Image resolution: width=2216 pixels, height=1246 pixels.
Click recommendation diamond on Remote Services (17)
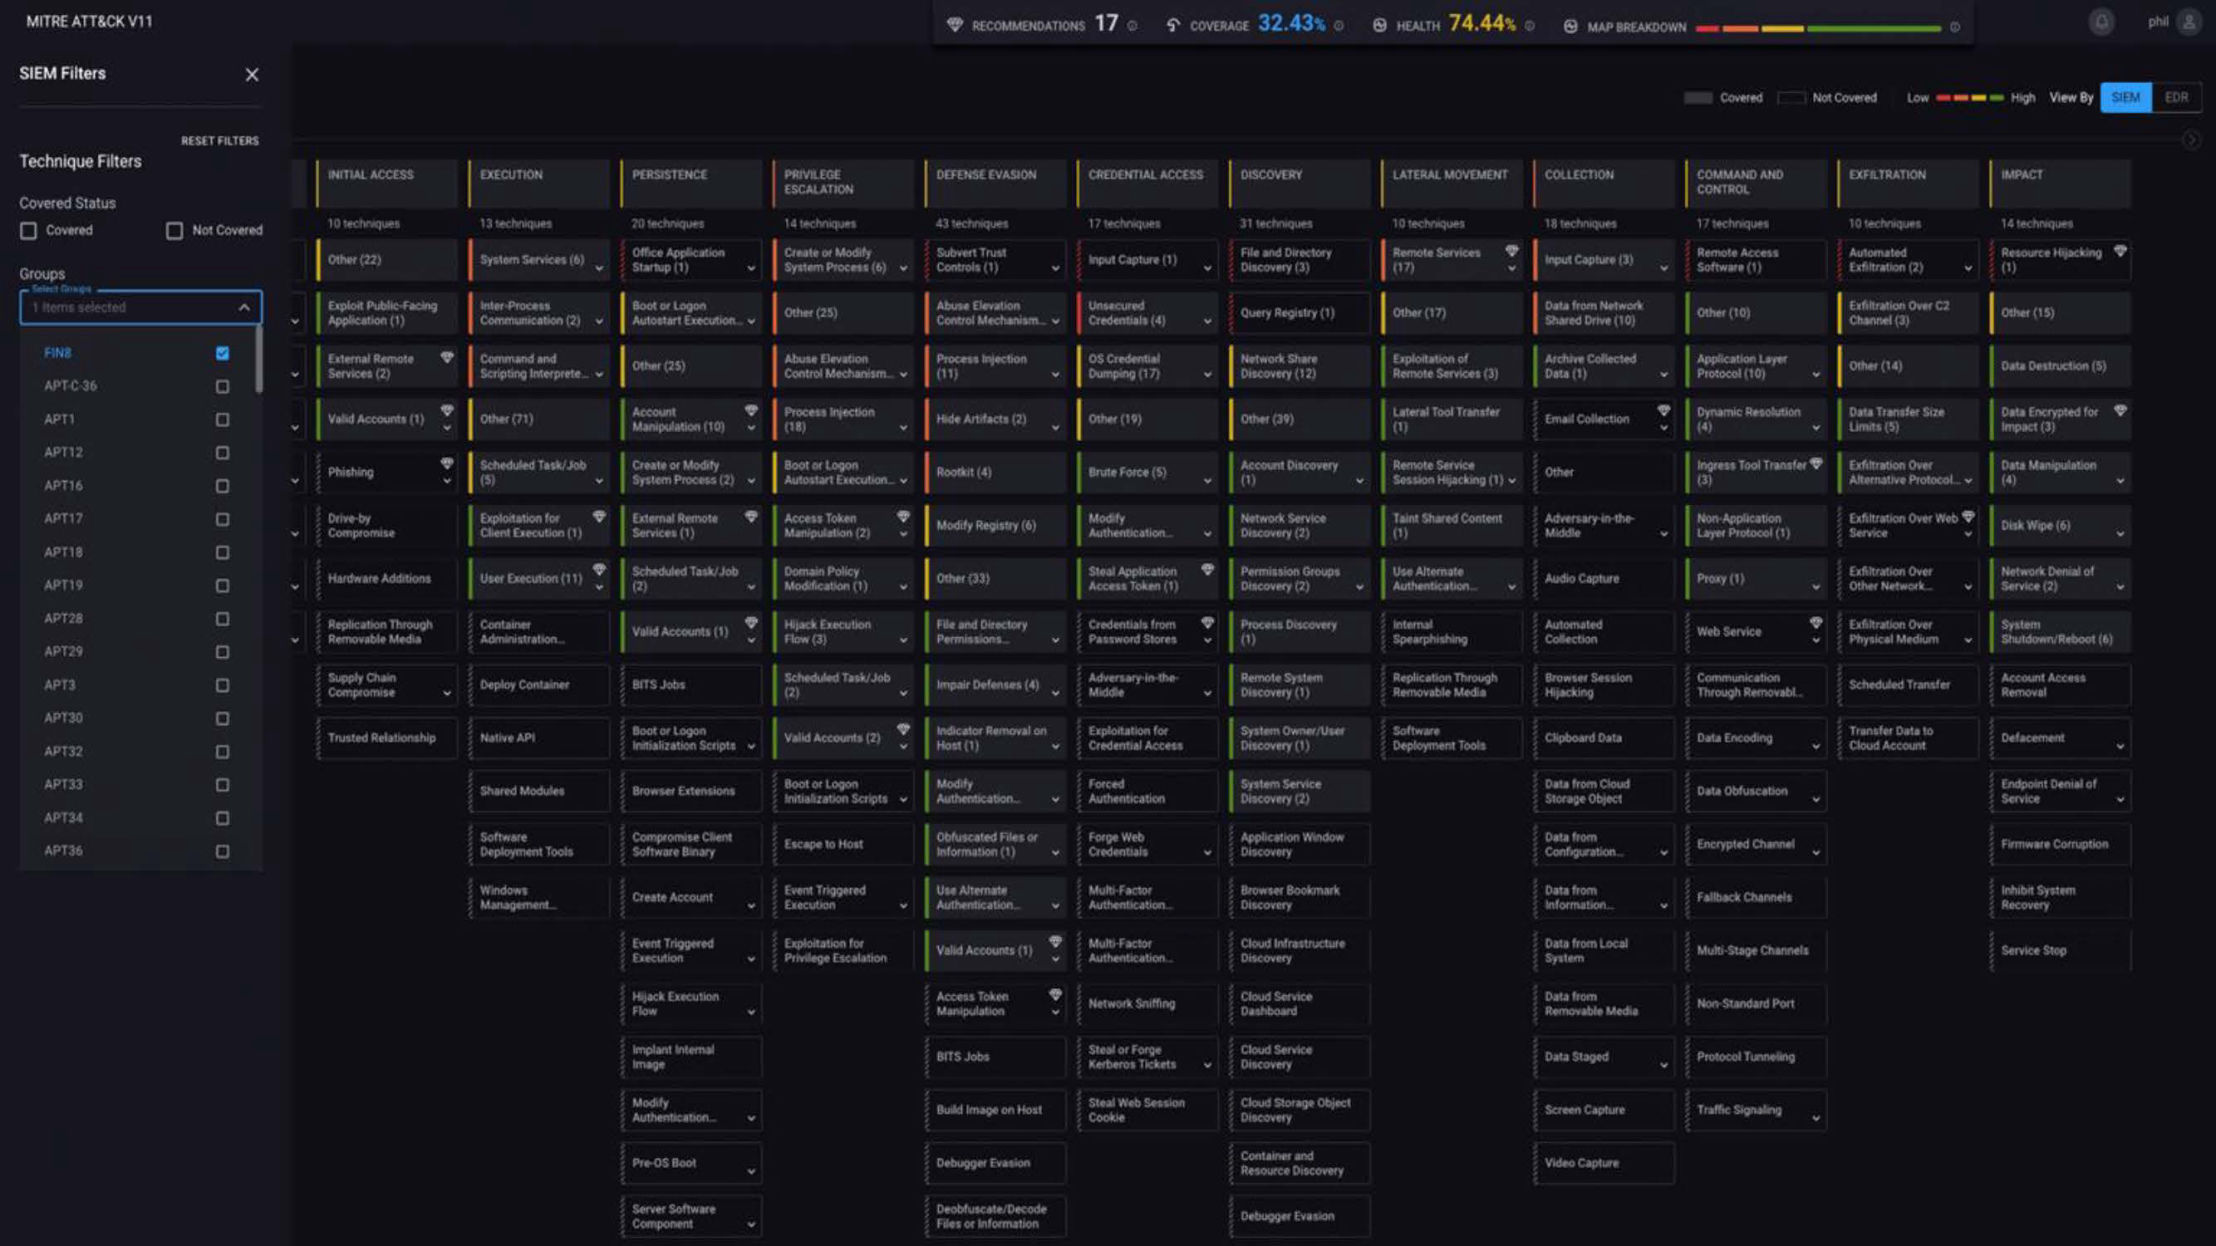[1512, 251]
